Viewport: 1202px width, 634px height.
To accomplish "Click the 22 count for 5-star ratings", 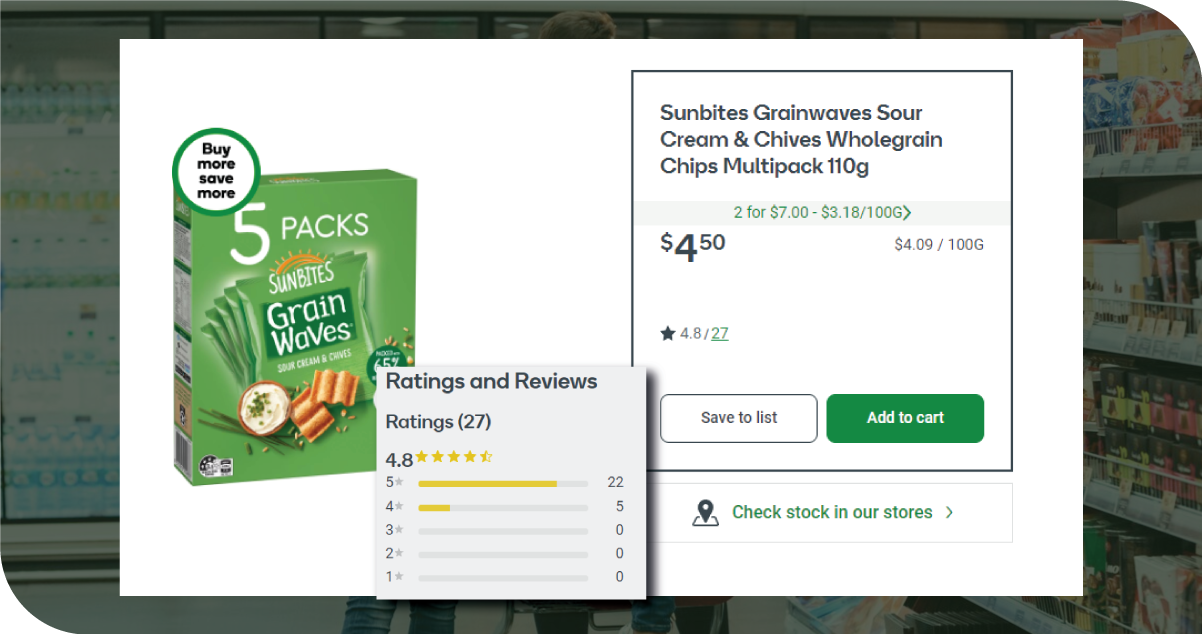I will [615, 482].
